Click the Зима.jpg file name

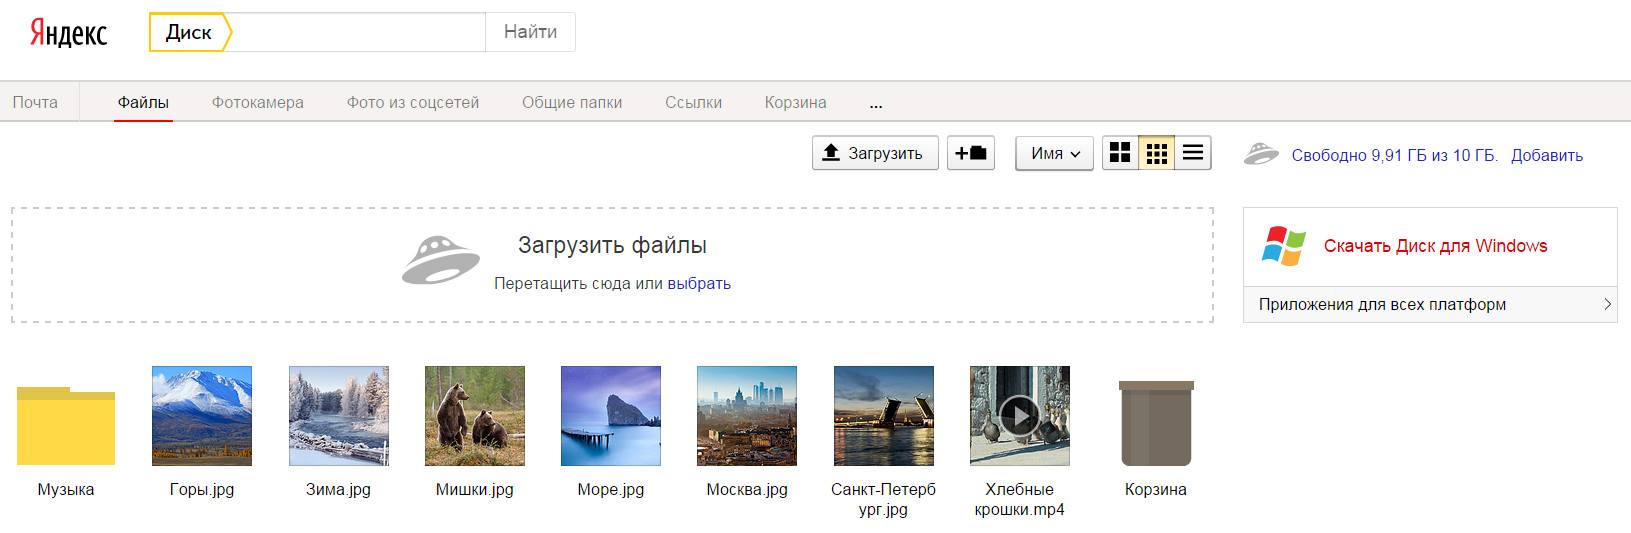(338, 489)
